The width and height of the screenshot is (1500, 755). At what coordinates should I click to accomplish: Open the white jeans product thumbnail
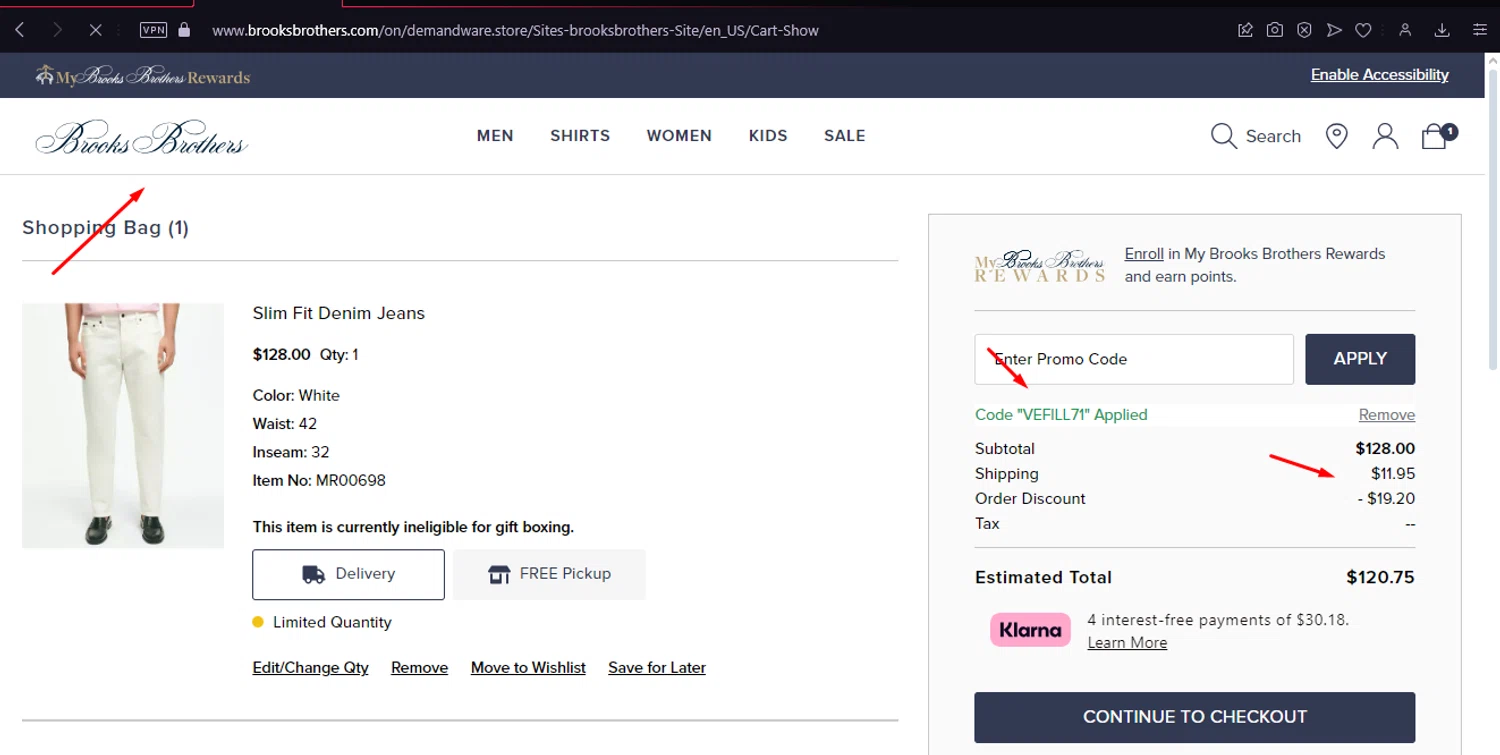point(123,426)
